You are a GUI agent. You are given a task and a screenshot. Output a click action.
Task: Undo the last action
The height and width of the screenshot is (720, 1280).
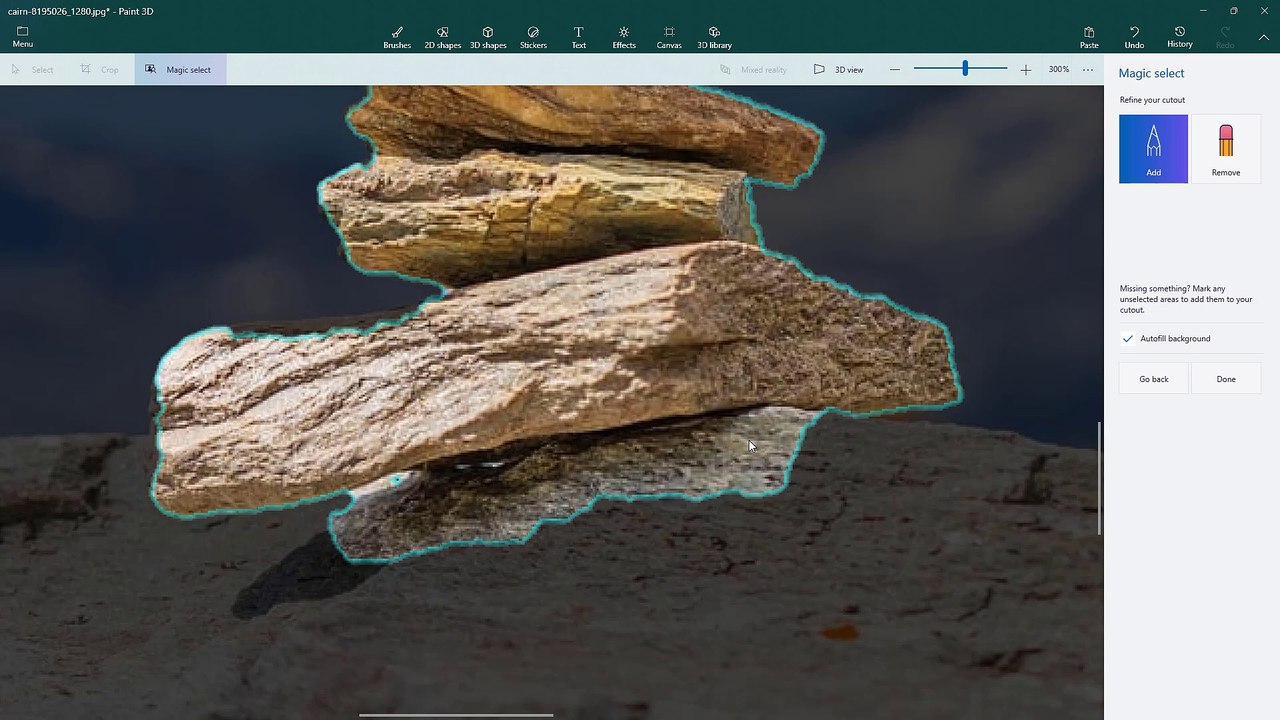point(1134,38)
